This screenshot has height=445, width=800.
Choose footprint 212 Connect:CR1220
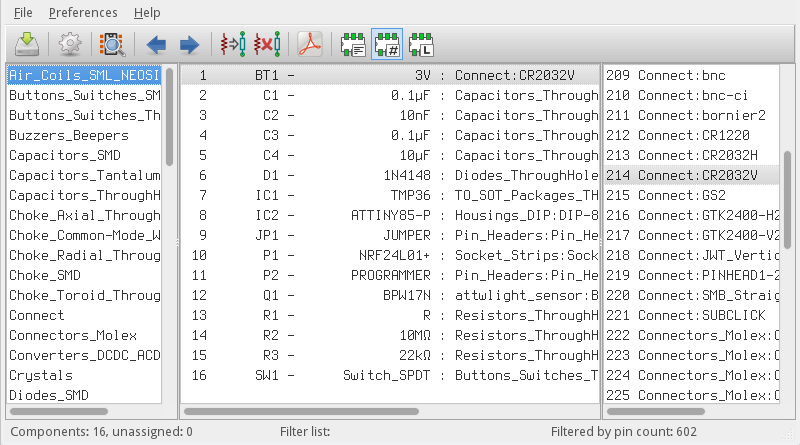pos(692,135)
